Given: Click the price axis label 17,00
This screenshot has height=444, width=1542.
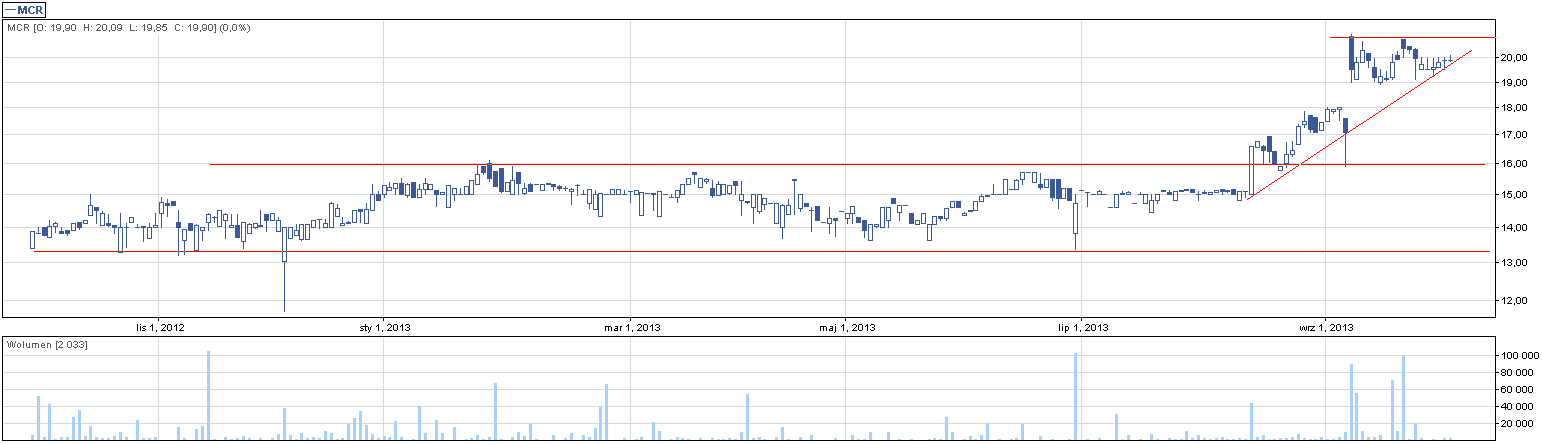Looking at the screenshot, I should tap(1515, 134).
